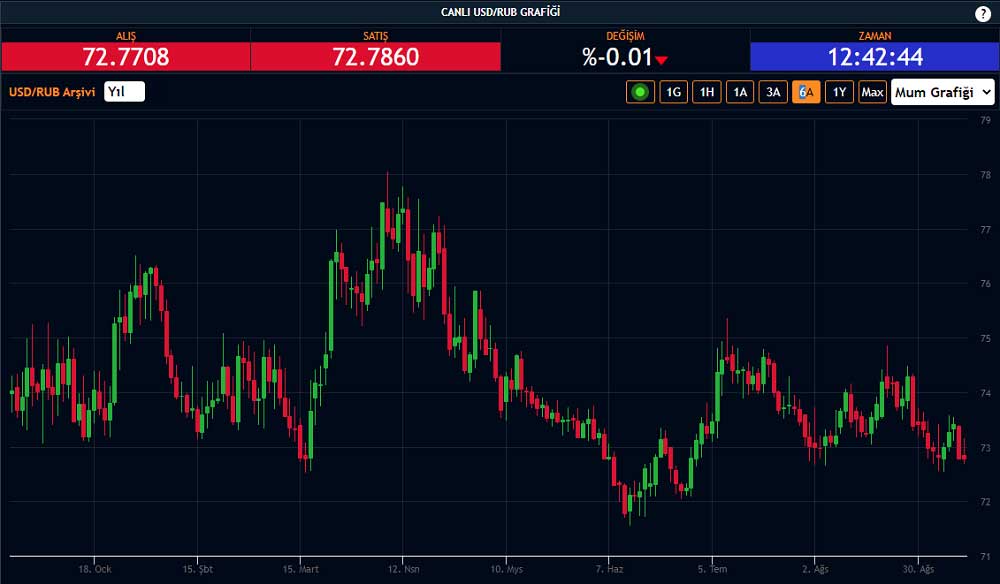Image resolution: width=1000 pixels, height=584 pixels.
Task: Click the 15. Mart date axis label
Action: coord(300,569)
